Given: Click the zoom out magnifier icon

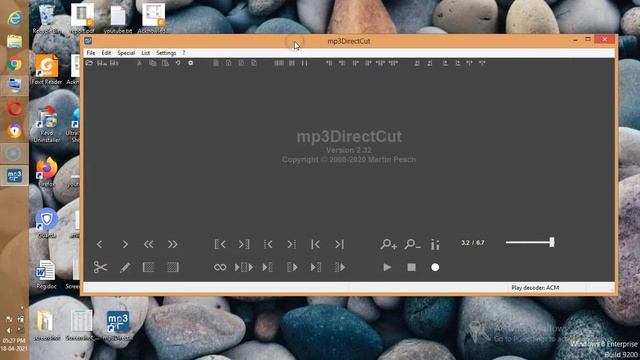Looking at the screenshot, I should click(x=412, y=244).
